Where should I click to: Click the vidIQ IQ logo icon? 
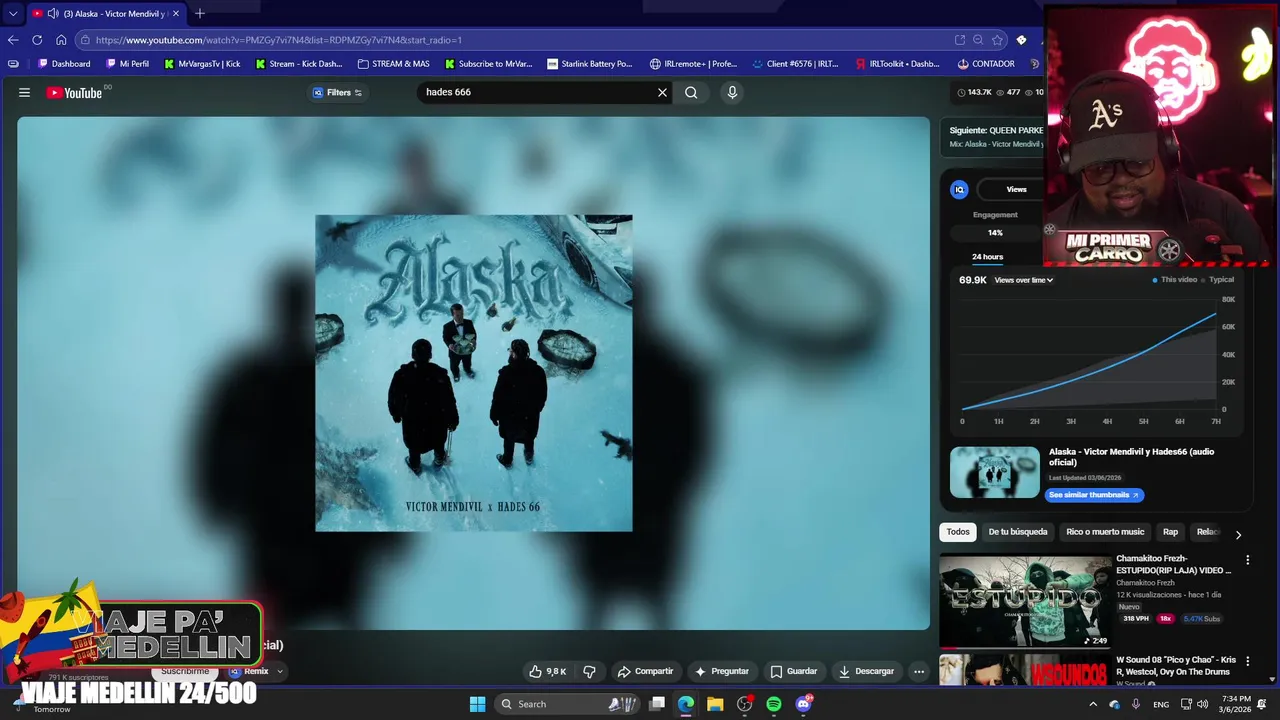(x=959, y=189)
